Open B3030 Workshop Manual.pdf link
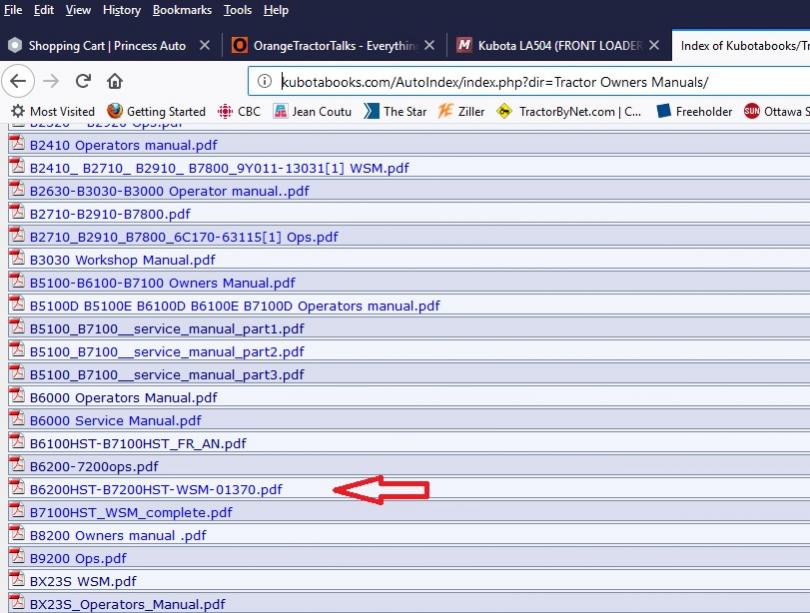 [122, 260]
